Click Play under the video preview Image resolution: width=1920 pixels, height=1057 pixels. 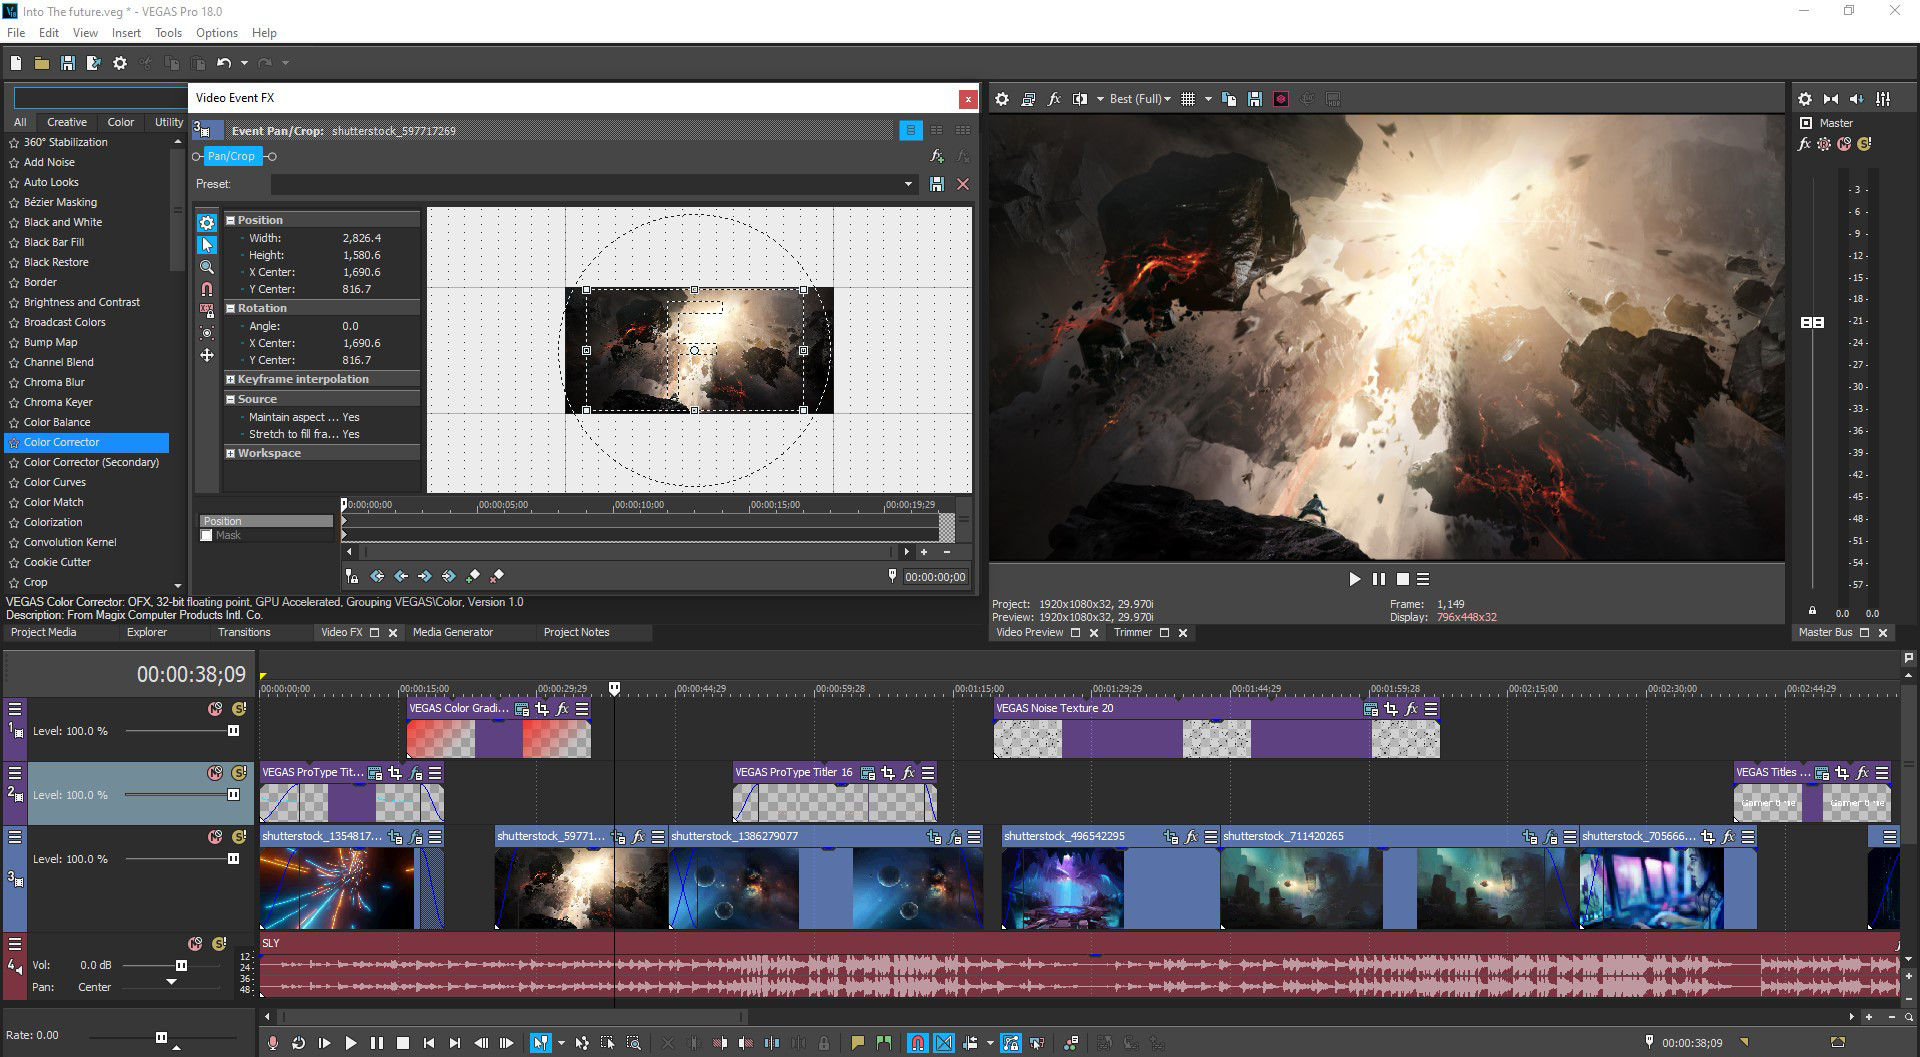(1355, 579)
